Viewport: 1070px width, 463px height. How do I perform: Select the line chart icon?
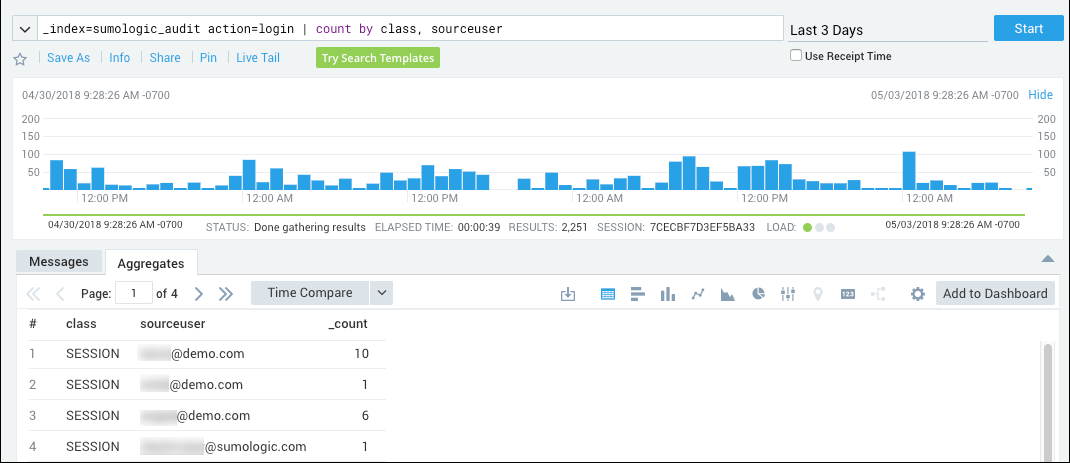tap(698, 294)
